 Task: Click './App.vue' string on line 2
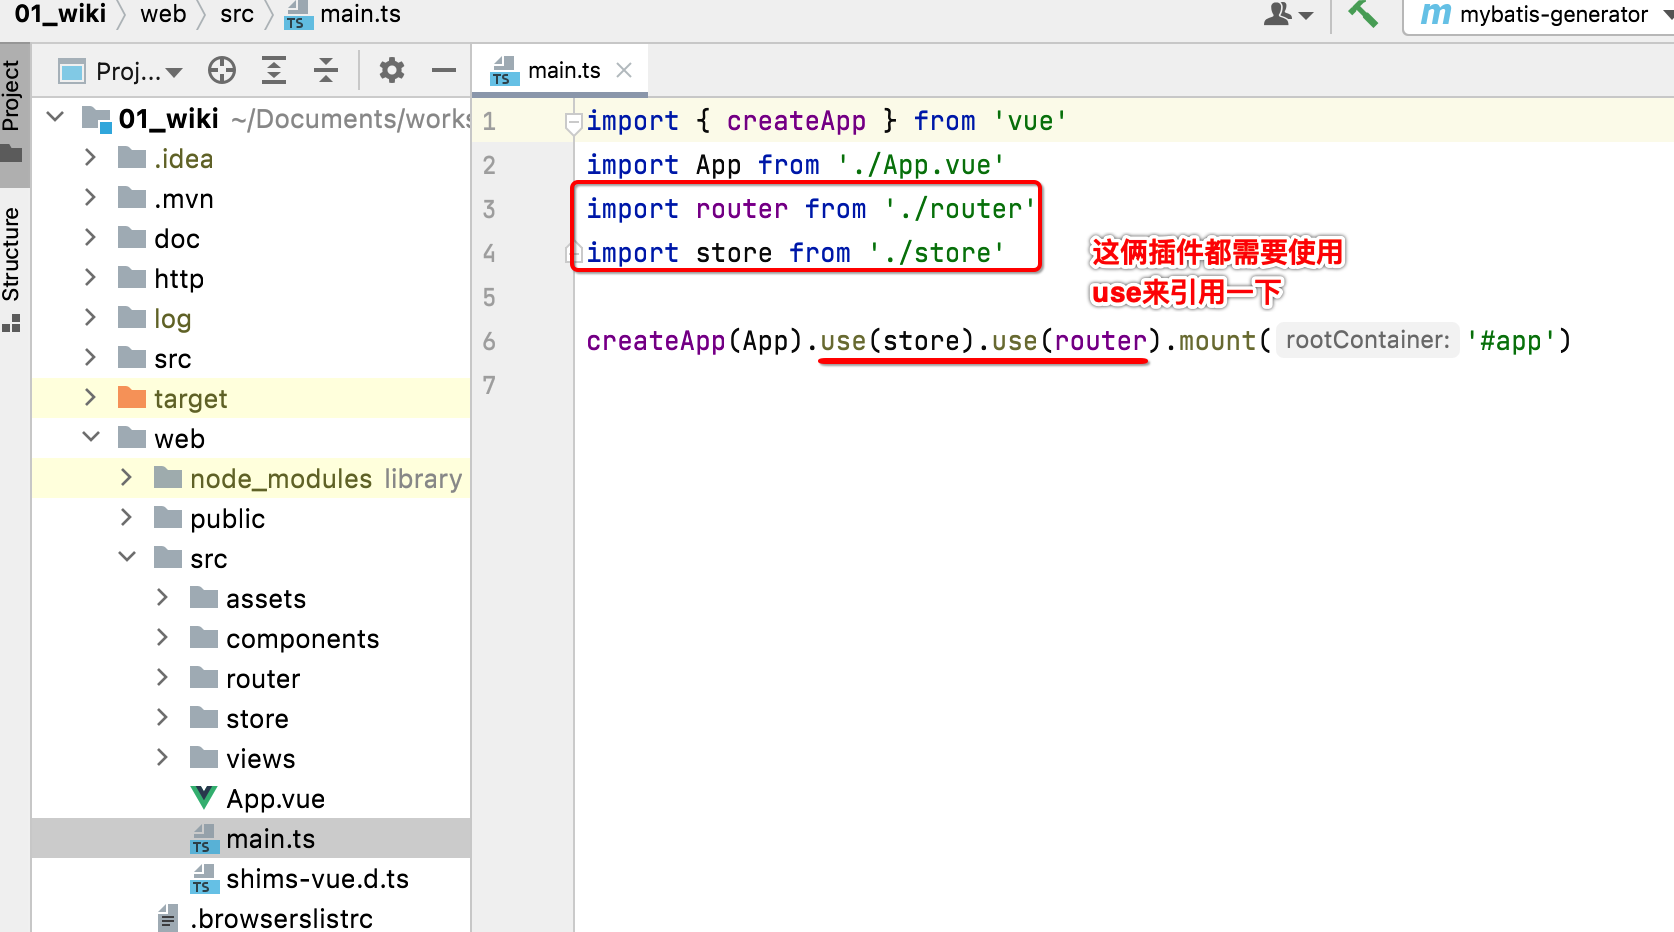point(922,165)
